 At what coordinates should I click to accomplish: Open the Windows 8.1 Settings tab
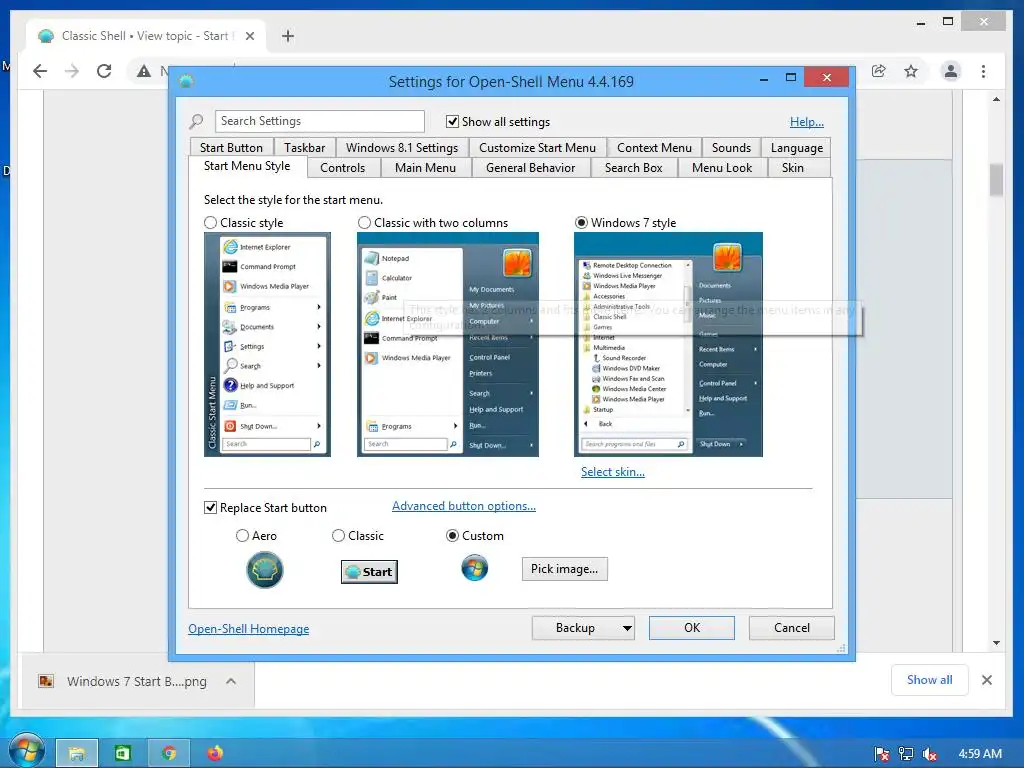pos(402,148)
